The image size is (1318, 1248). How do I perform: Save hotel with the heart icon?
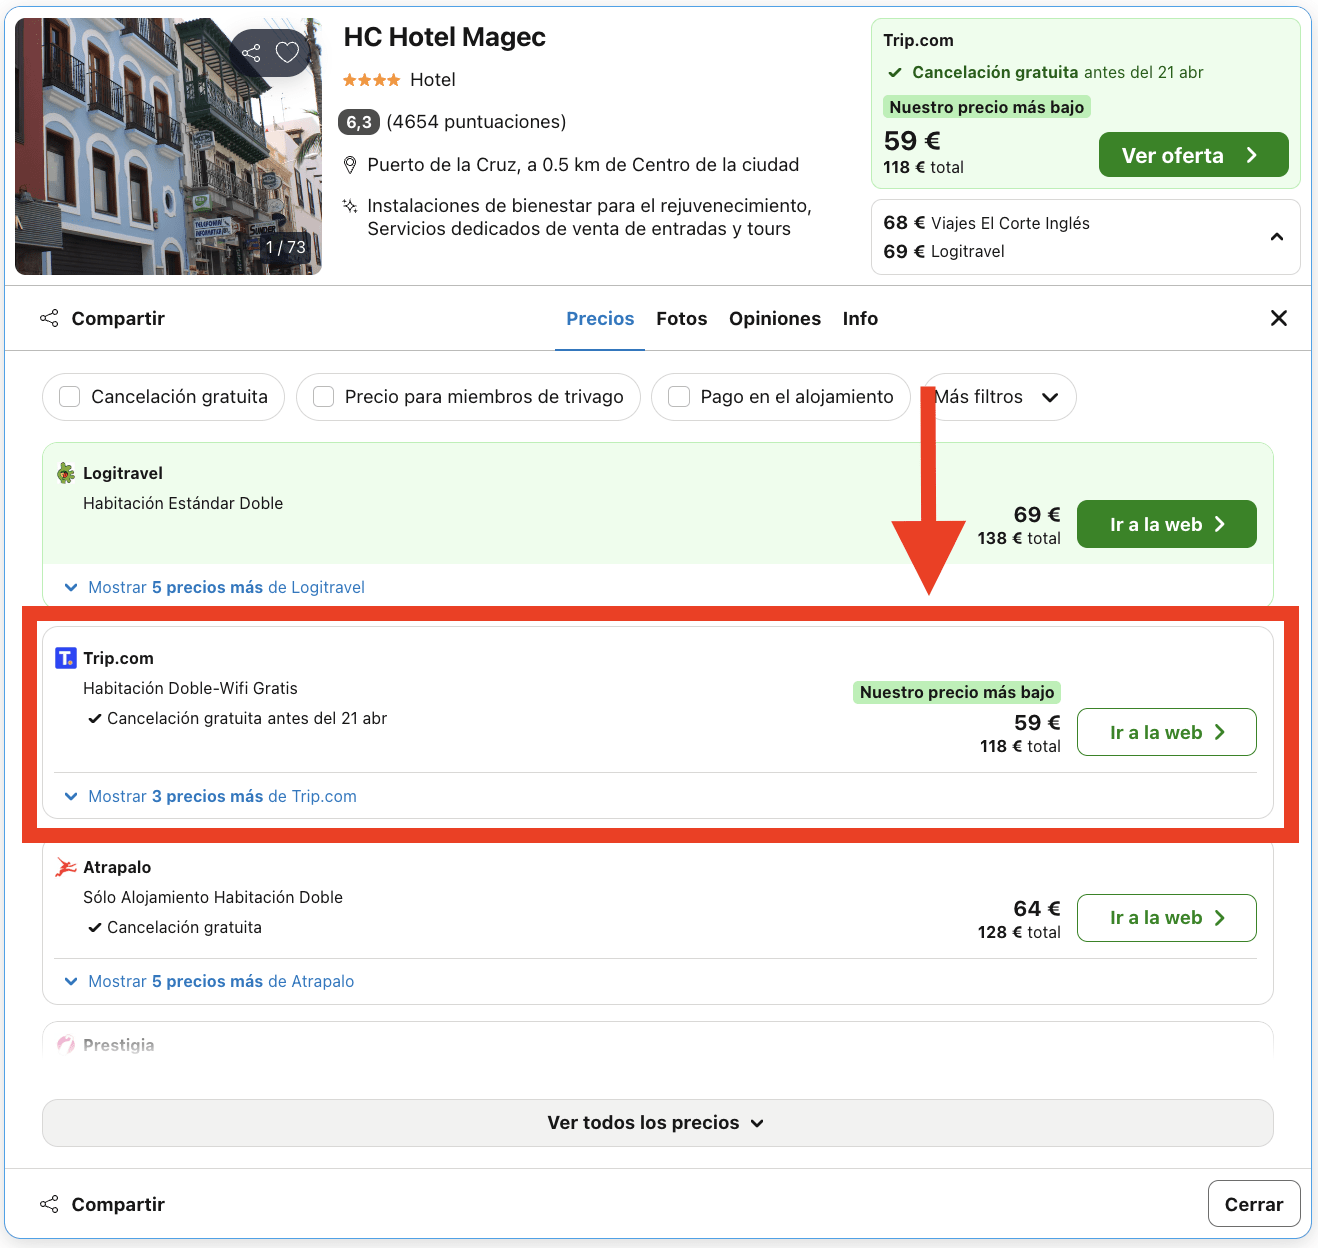[287, 53]
